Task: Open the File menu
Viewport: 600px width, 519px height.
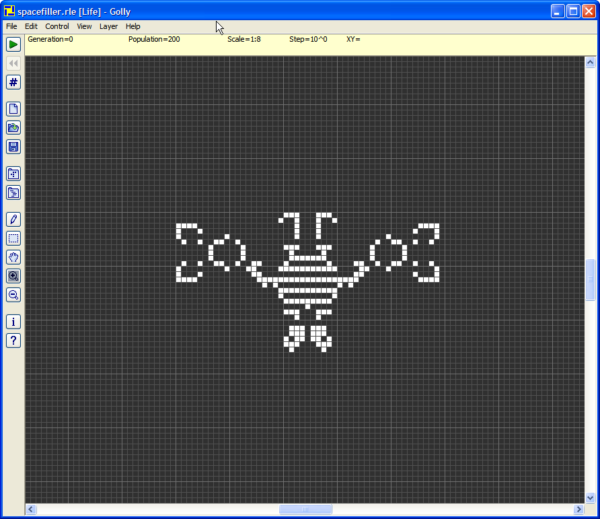Action: click(x=12, y=26)
